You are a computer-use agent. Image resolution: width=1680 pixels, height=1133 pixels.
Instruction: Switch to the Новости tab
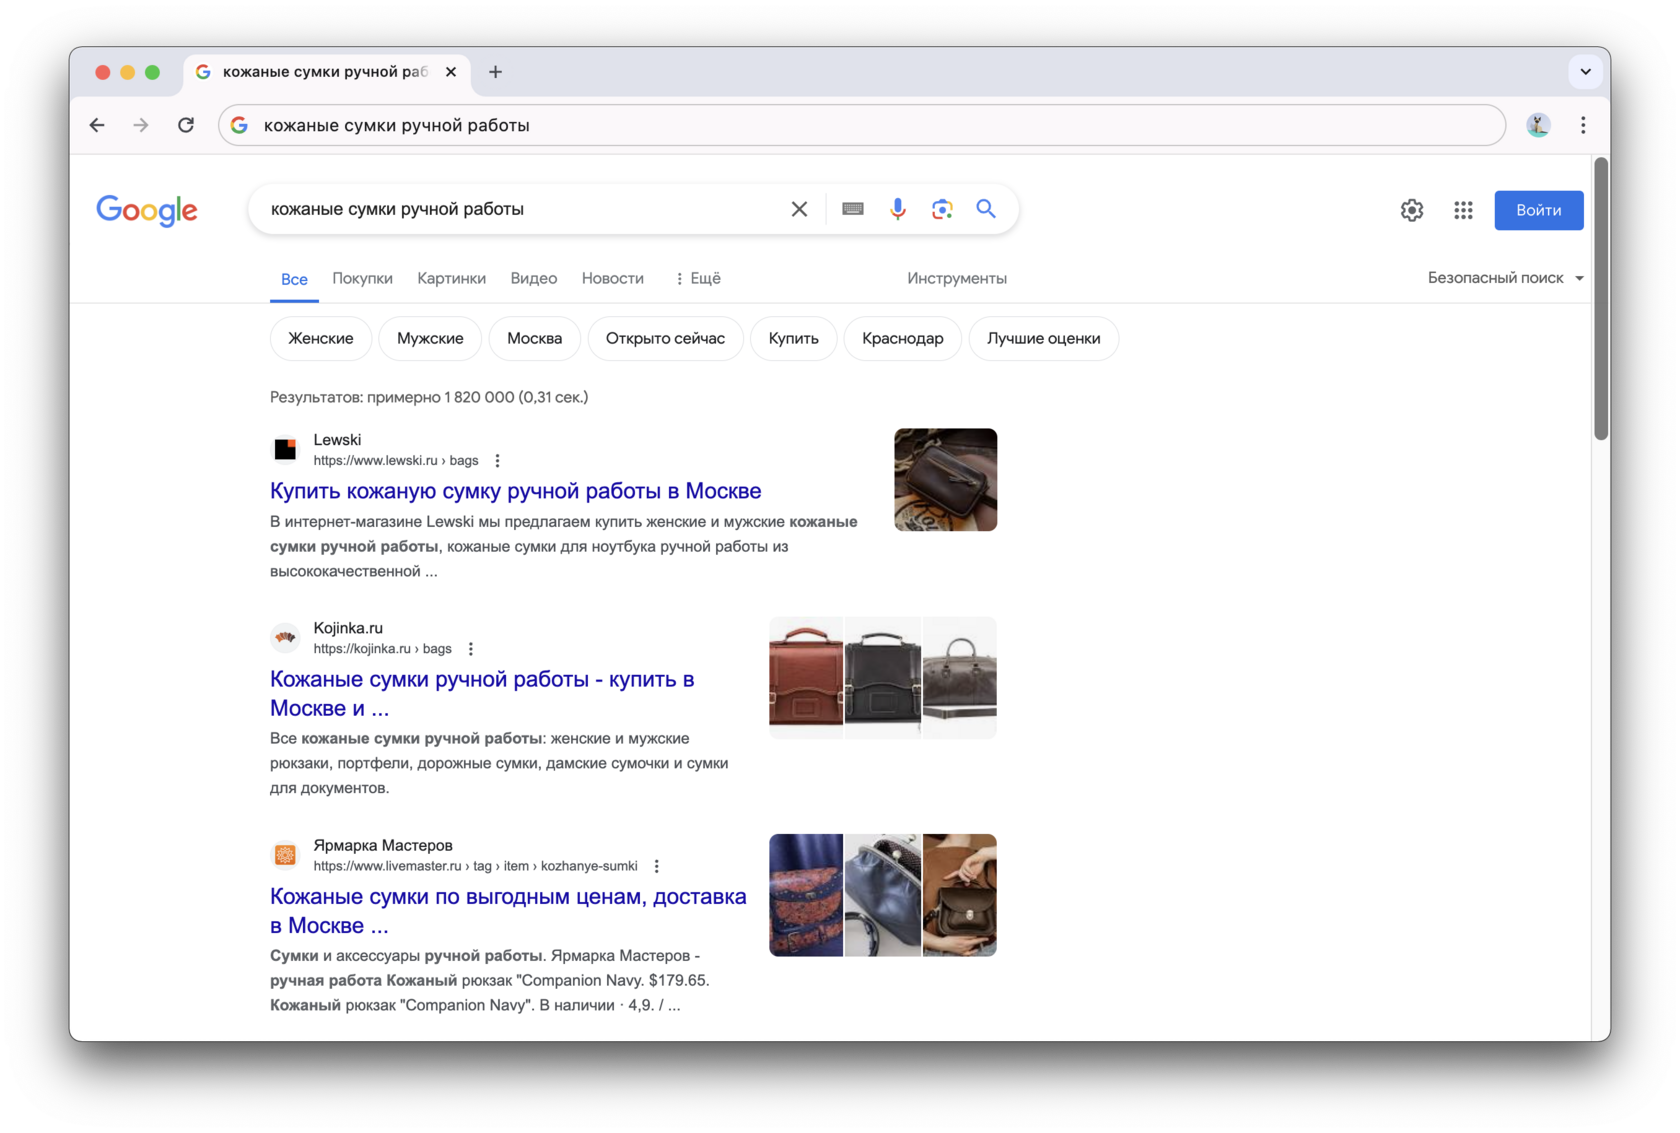pyautogui.click(x=612, y=278)
